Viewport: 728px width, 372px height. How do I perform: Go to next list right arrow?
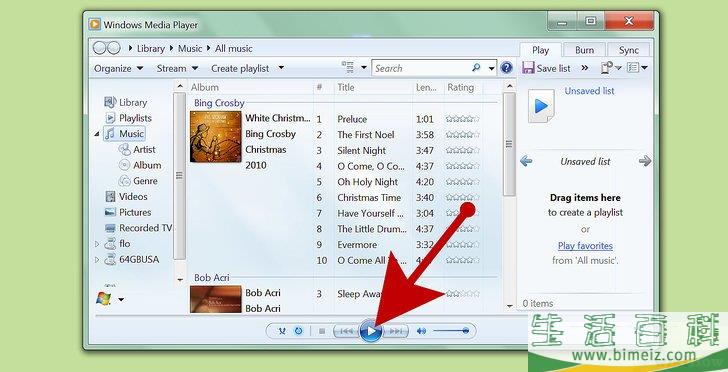(644, 161)
